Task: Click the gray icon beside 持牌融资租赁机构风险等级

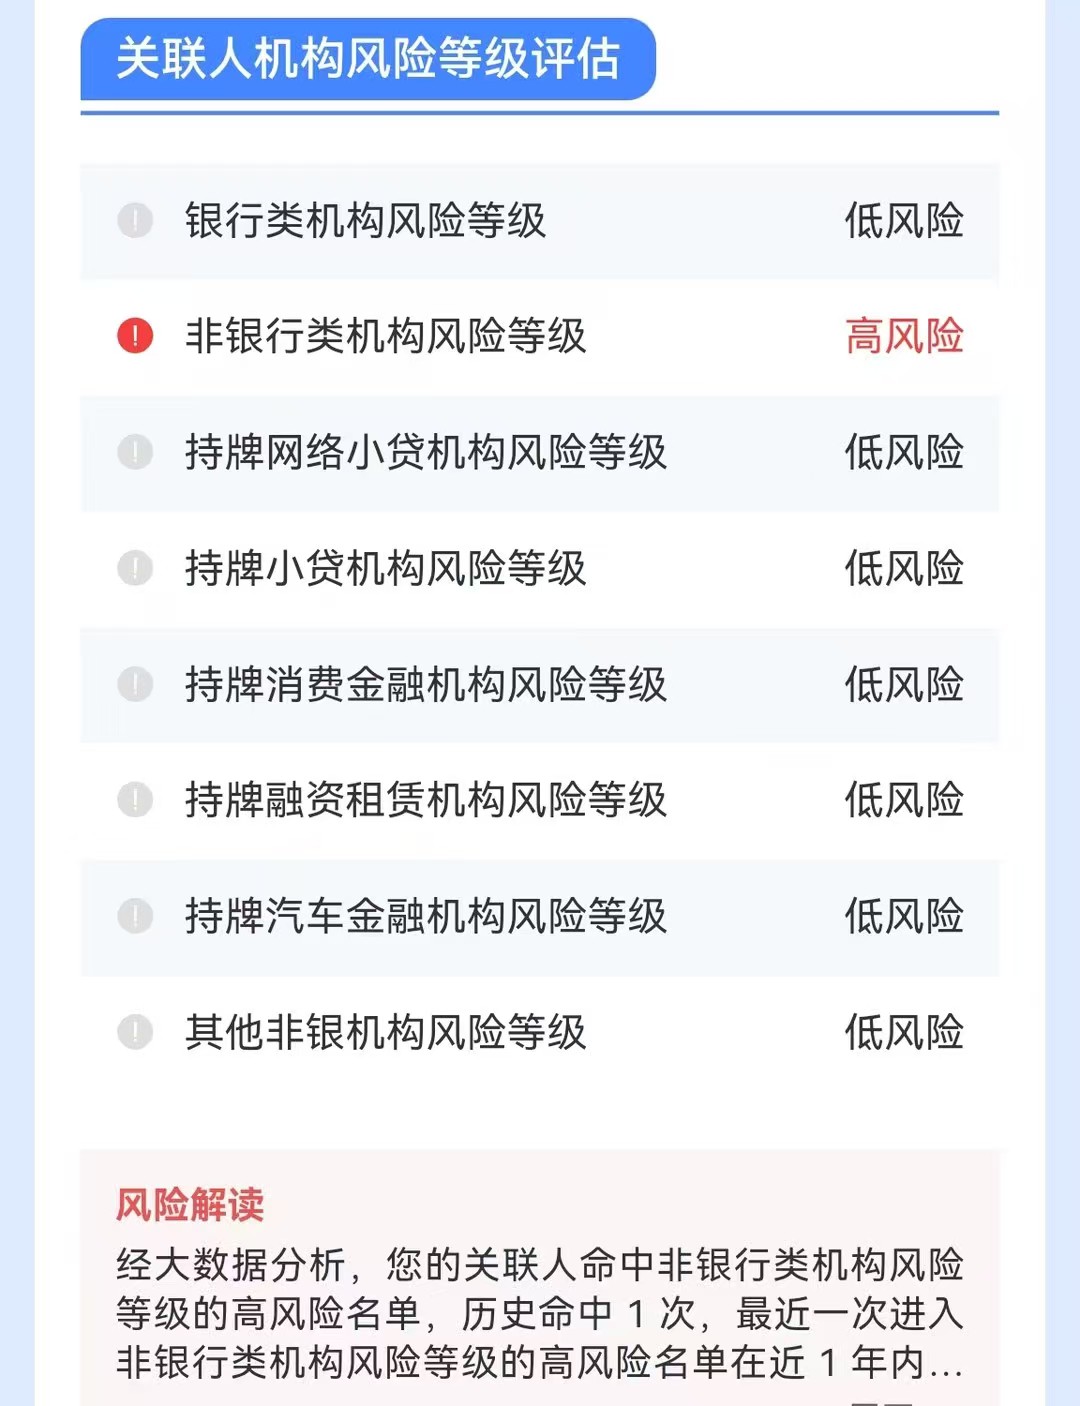Action: tap(135, 800)
